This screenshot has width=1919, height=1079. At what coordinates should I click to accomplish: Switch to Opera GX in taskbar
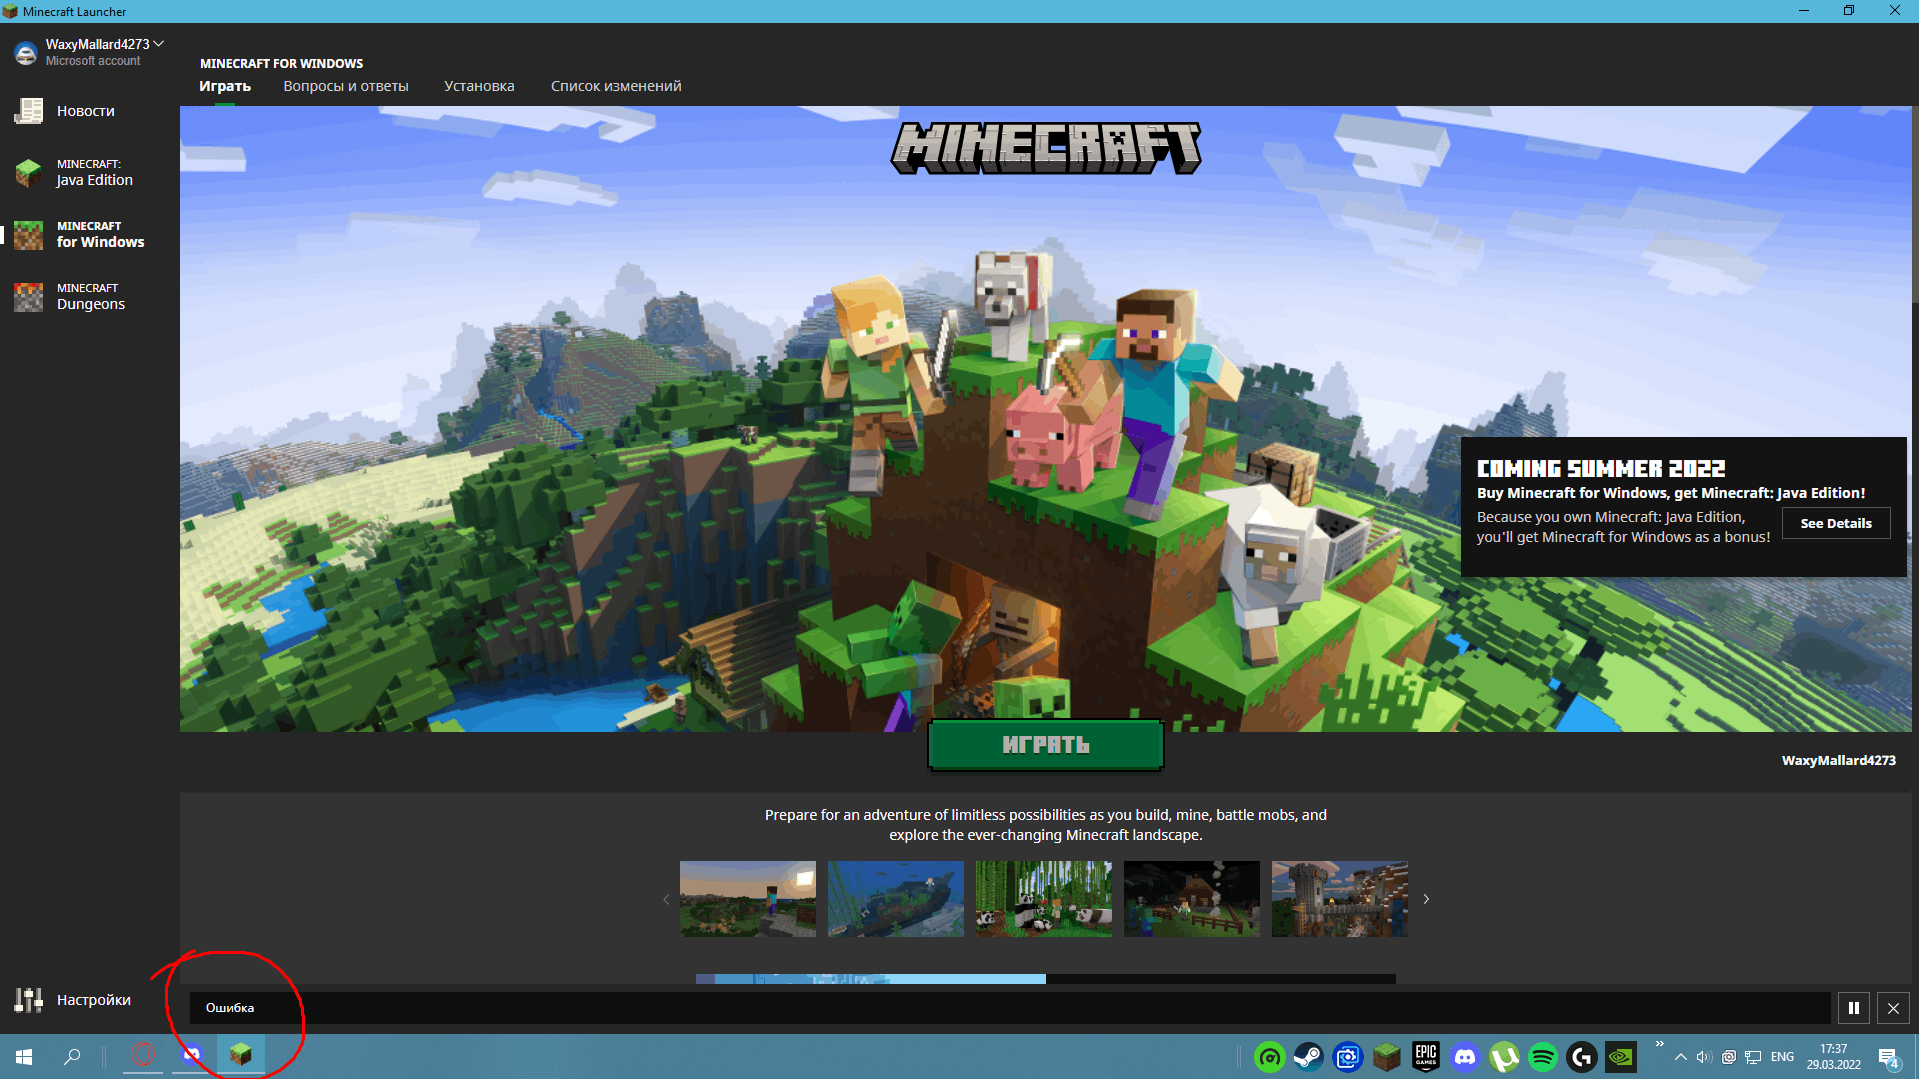click(143, 1055)
